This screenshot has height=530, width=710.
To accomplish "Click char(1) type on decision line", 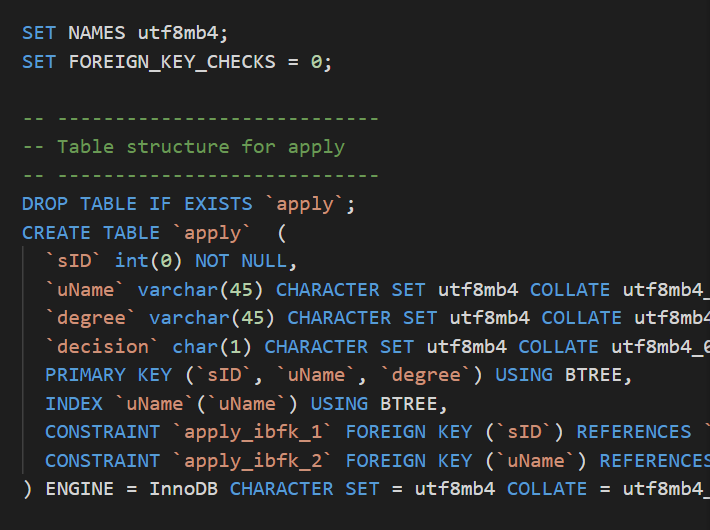I will tap(212, 347).
